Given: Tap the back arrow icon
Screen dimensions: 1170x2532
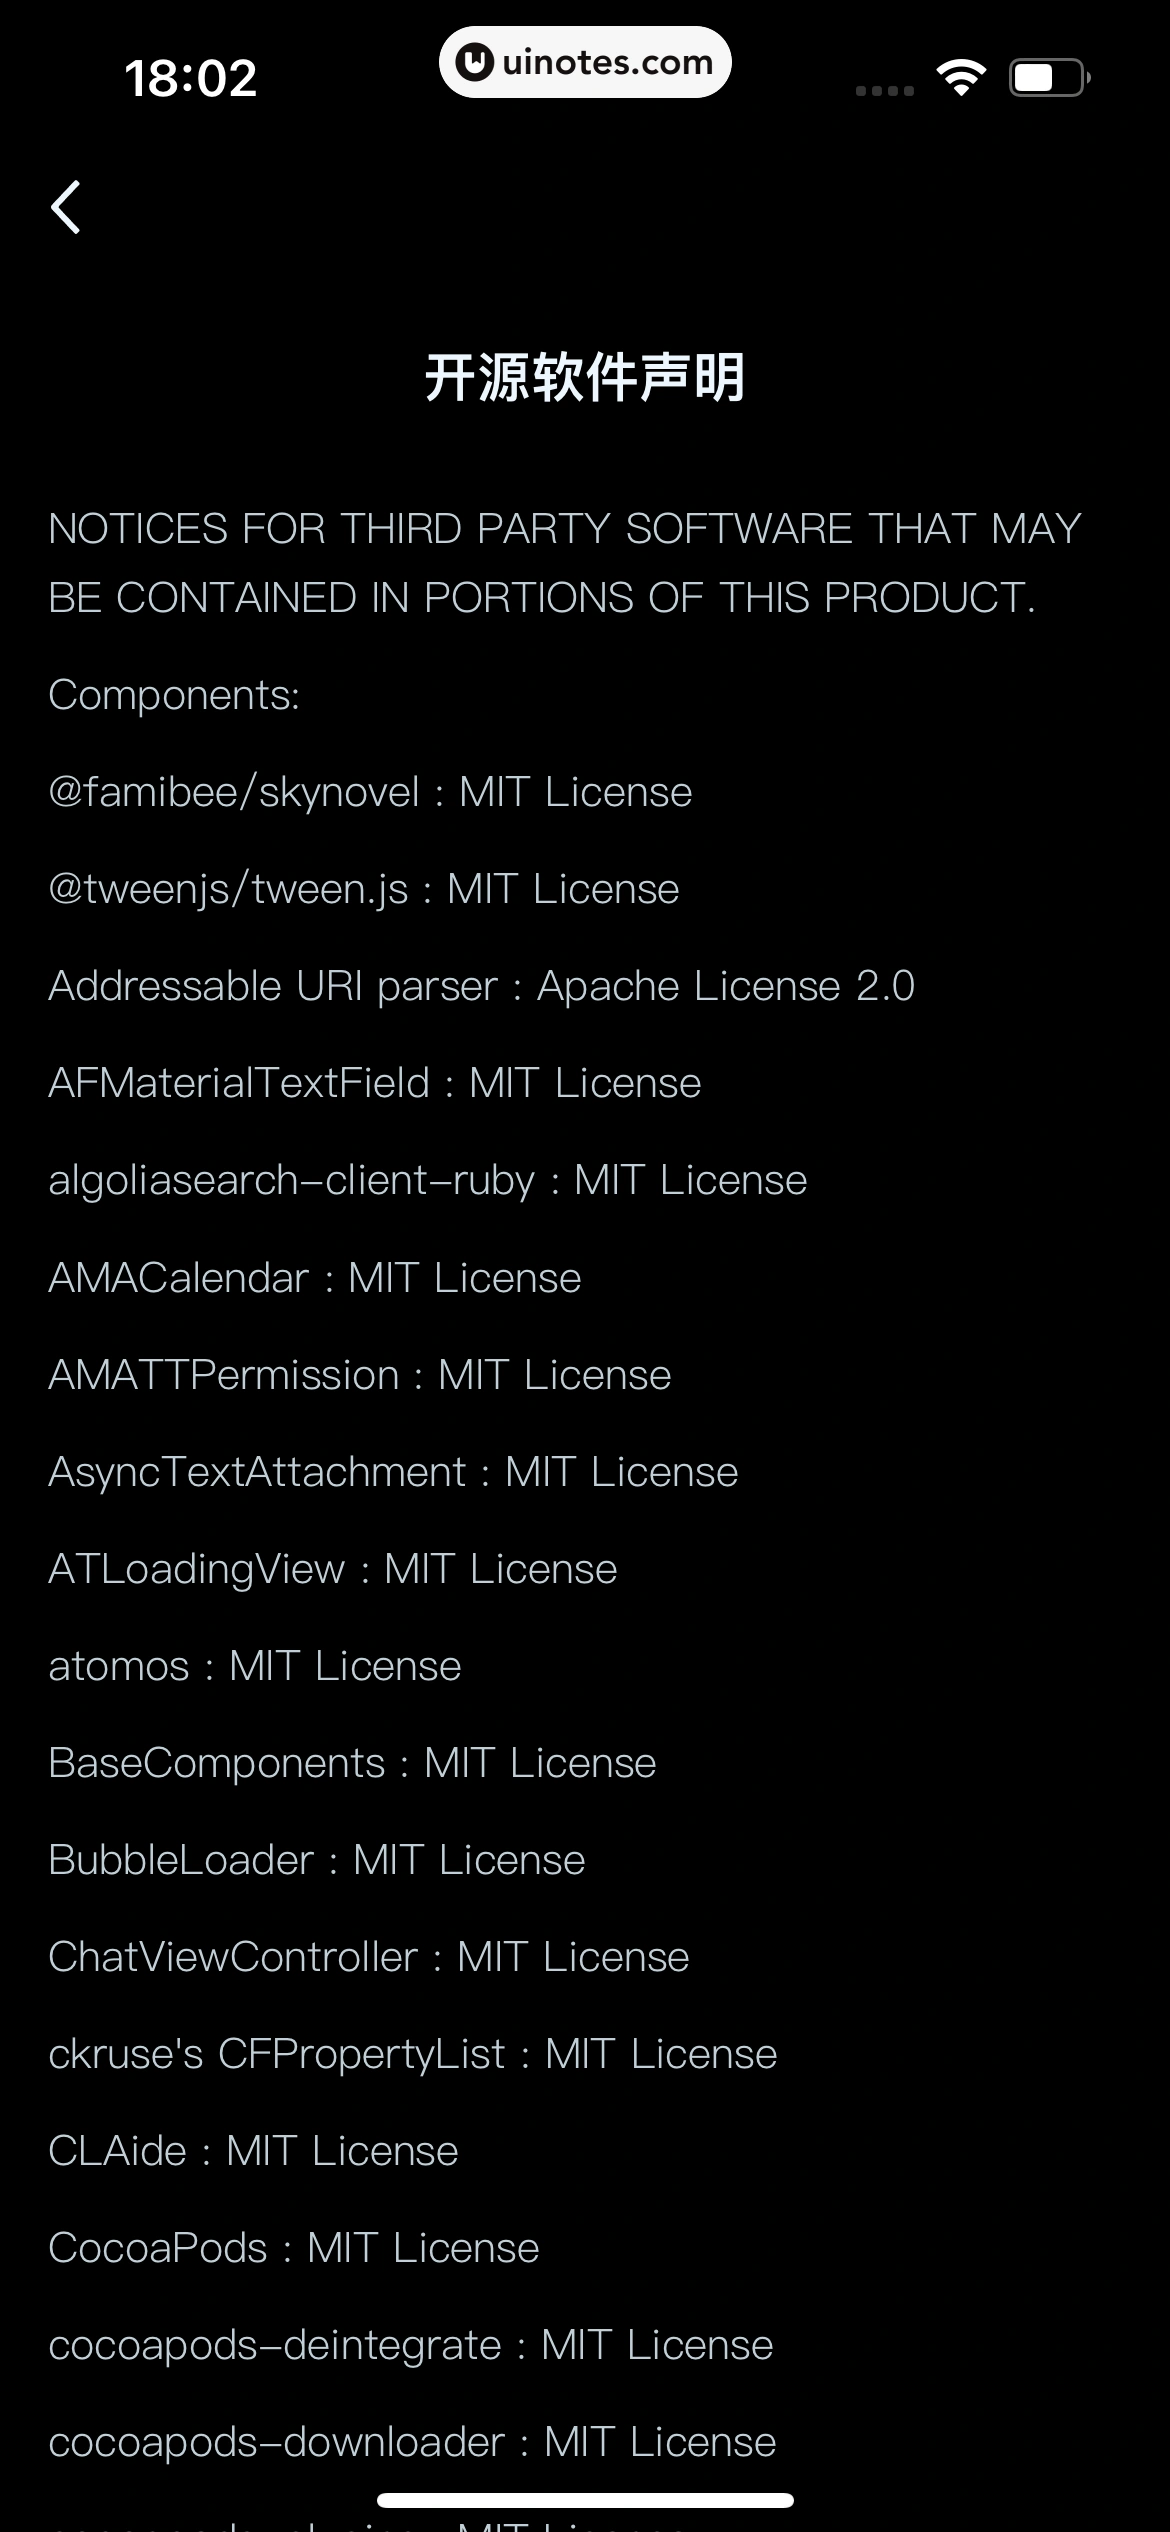Looking at the screenshot, I should coord(66,207).
